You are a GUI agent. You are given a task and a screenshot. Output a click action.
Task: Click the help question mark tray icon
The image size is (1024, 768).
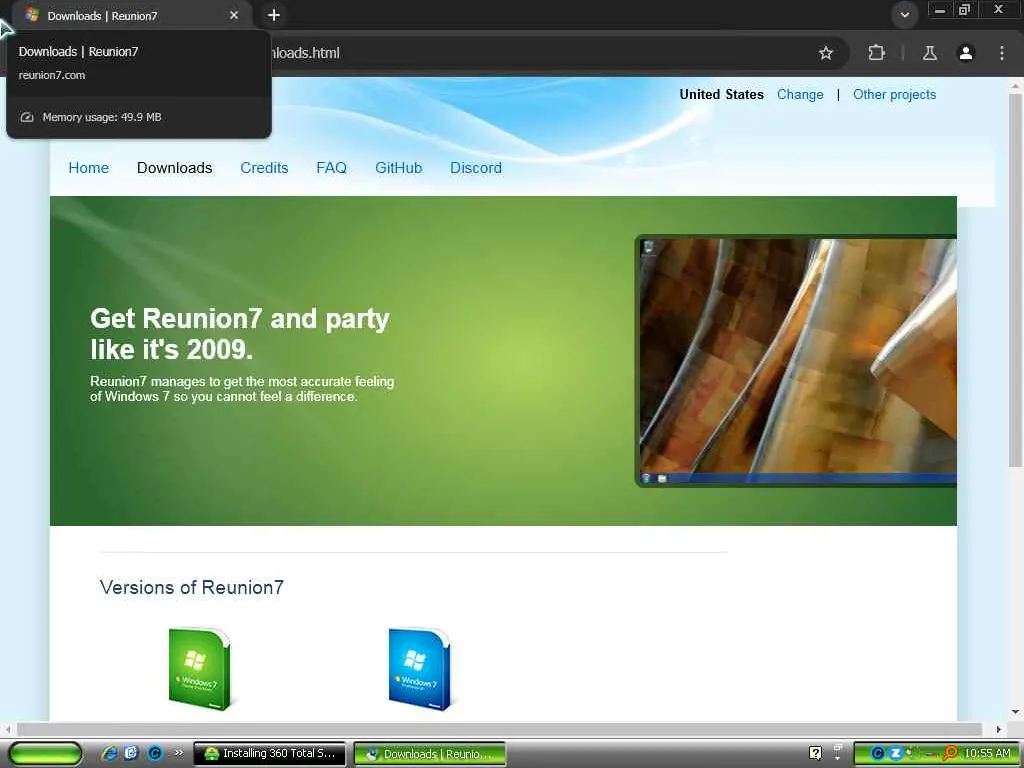coord(815,753)
